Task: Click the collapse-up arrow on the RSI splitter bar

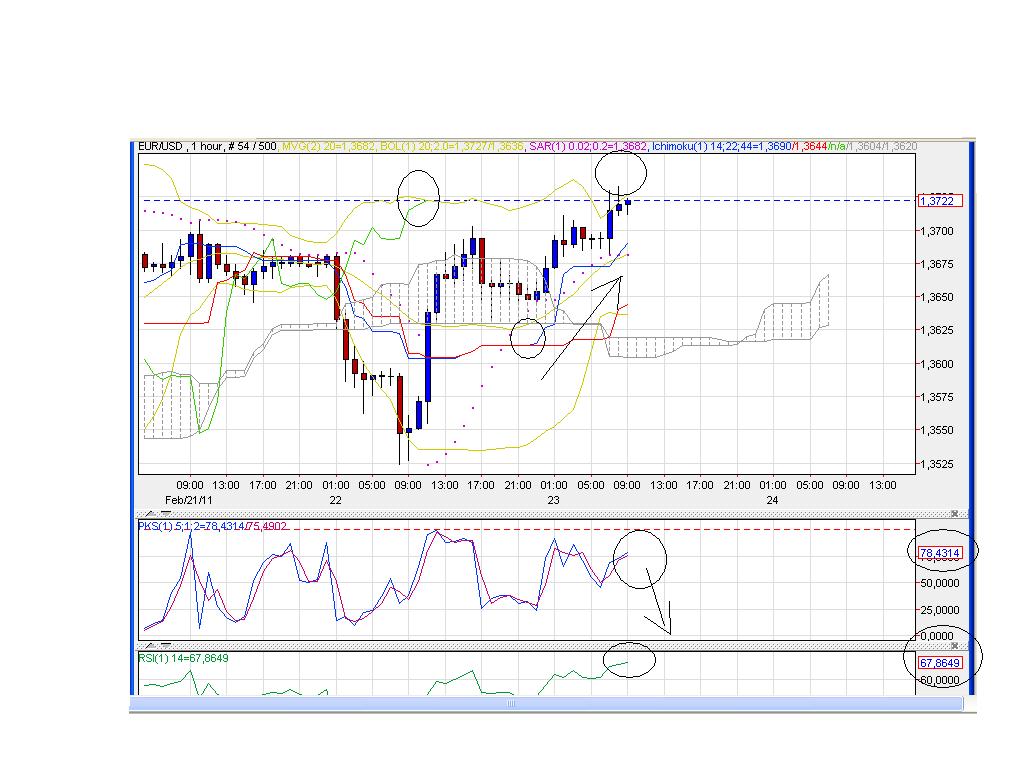Action: (150, 646)
